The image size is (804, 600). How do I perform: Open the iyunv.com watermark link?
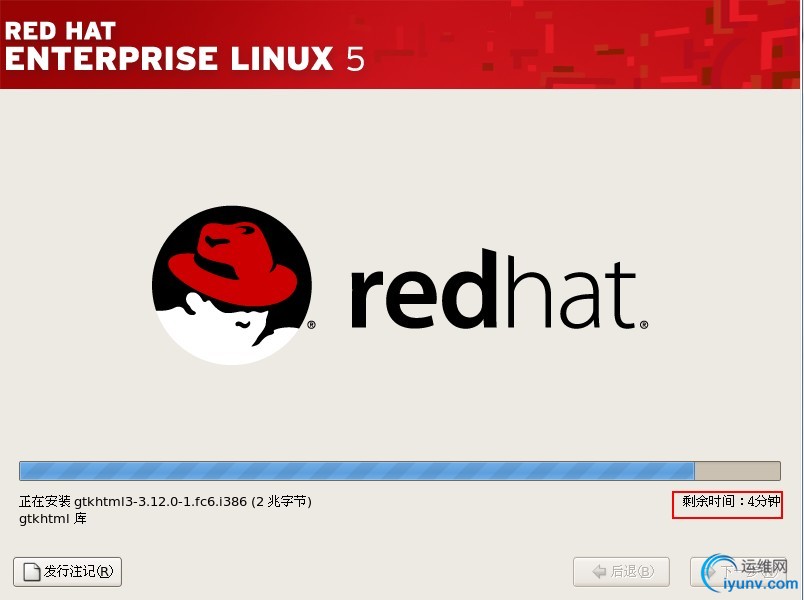tap(760, 584)
